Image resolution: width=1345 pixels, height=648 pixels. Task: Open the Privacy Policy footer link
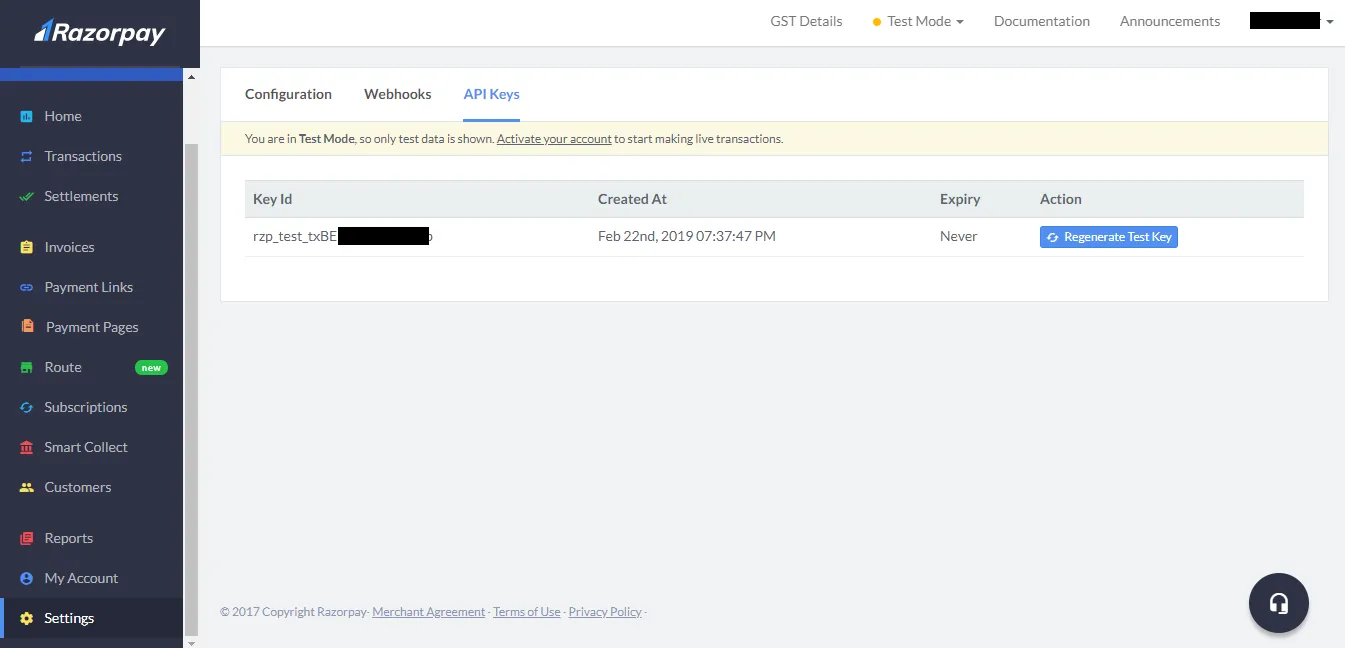click(605, 612)
